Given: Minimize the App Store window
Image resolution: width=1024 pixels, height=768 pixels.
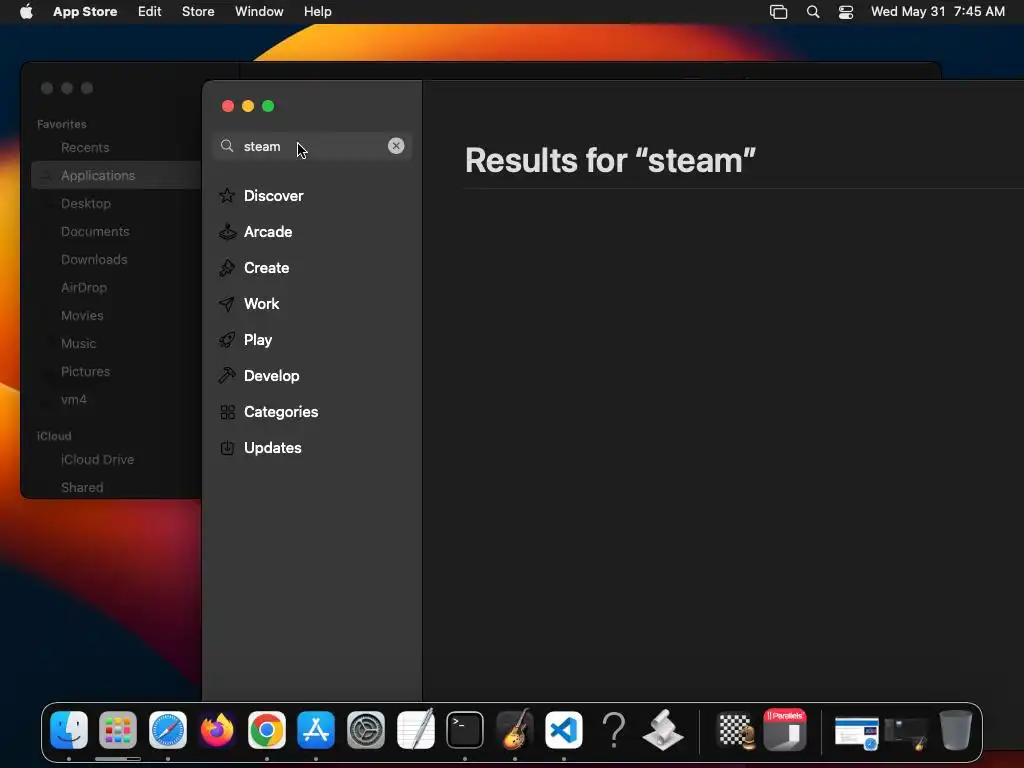Looking at the screenshot, I should point(248,106).
